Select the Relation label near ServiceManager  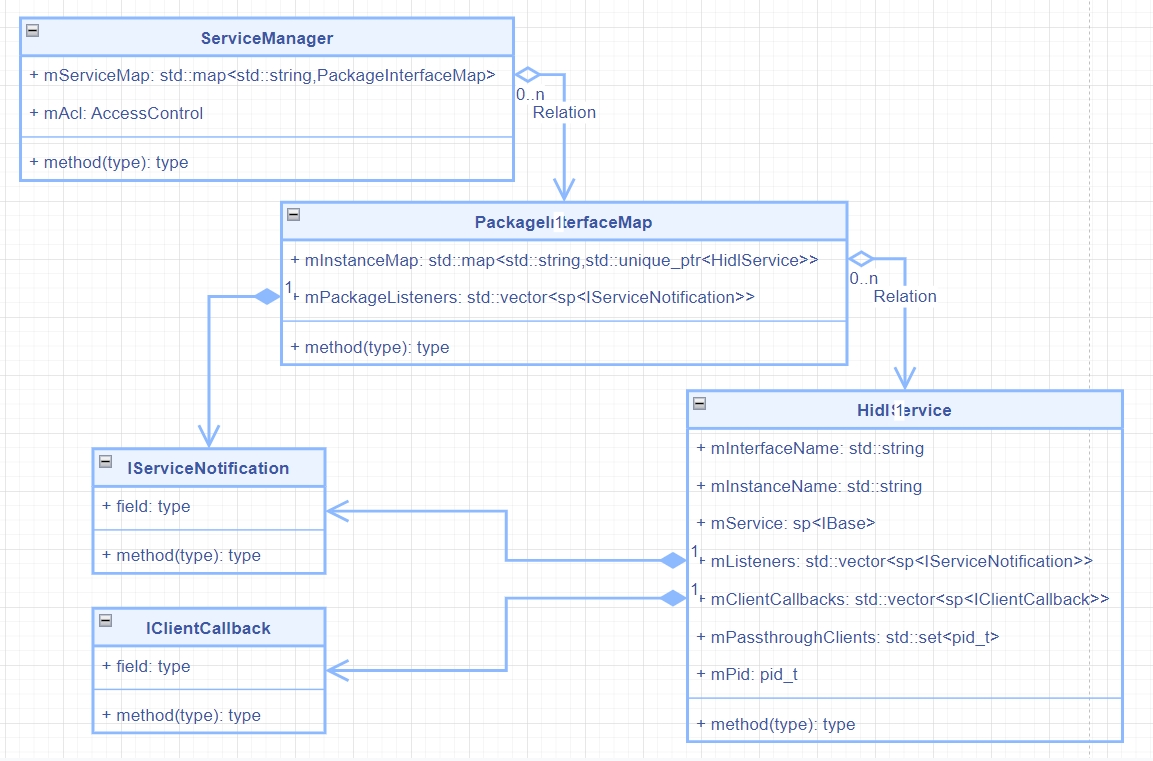coord(564,112)
